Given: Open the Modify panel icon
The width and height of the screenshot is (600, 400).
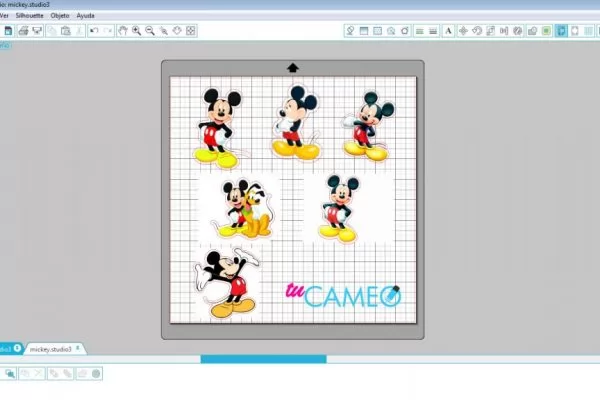Looking at the screenshot, I should coord(532,31).
